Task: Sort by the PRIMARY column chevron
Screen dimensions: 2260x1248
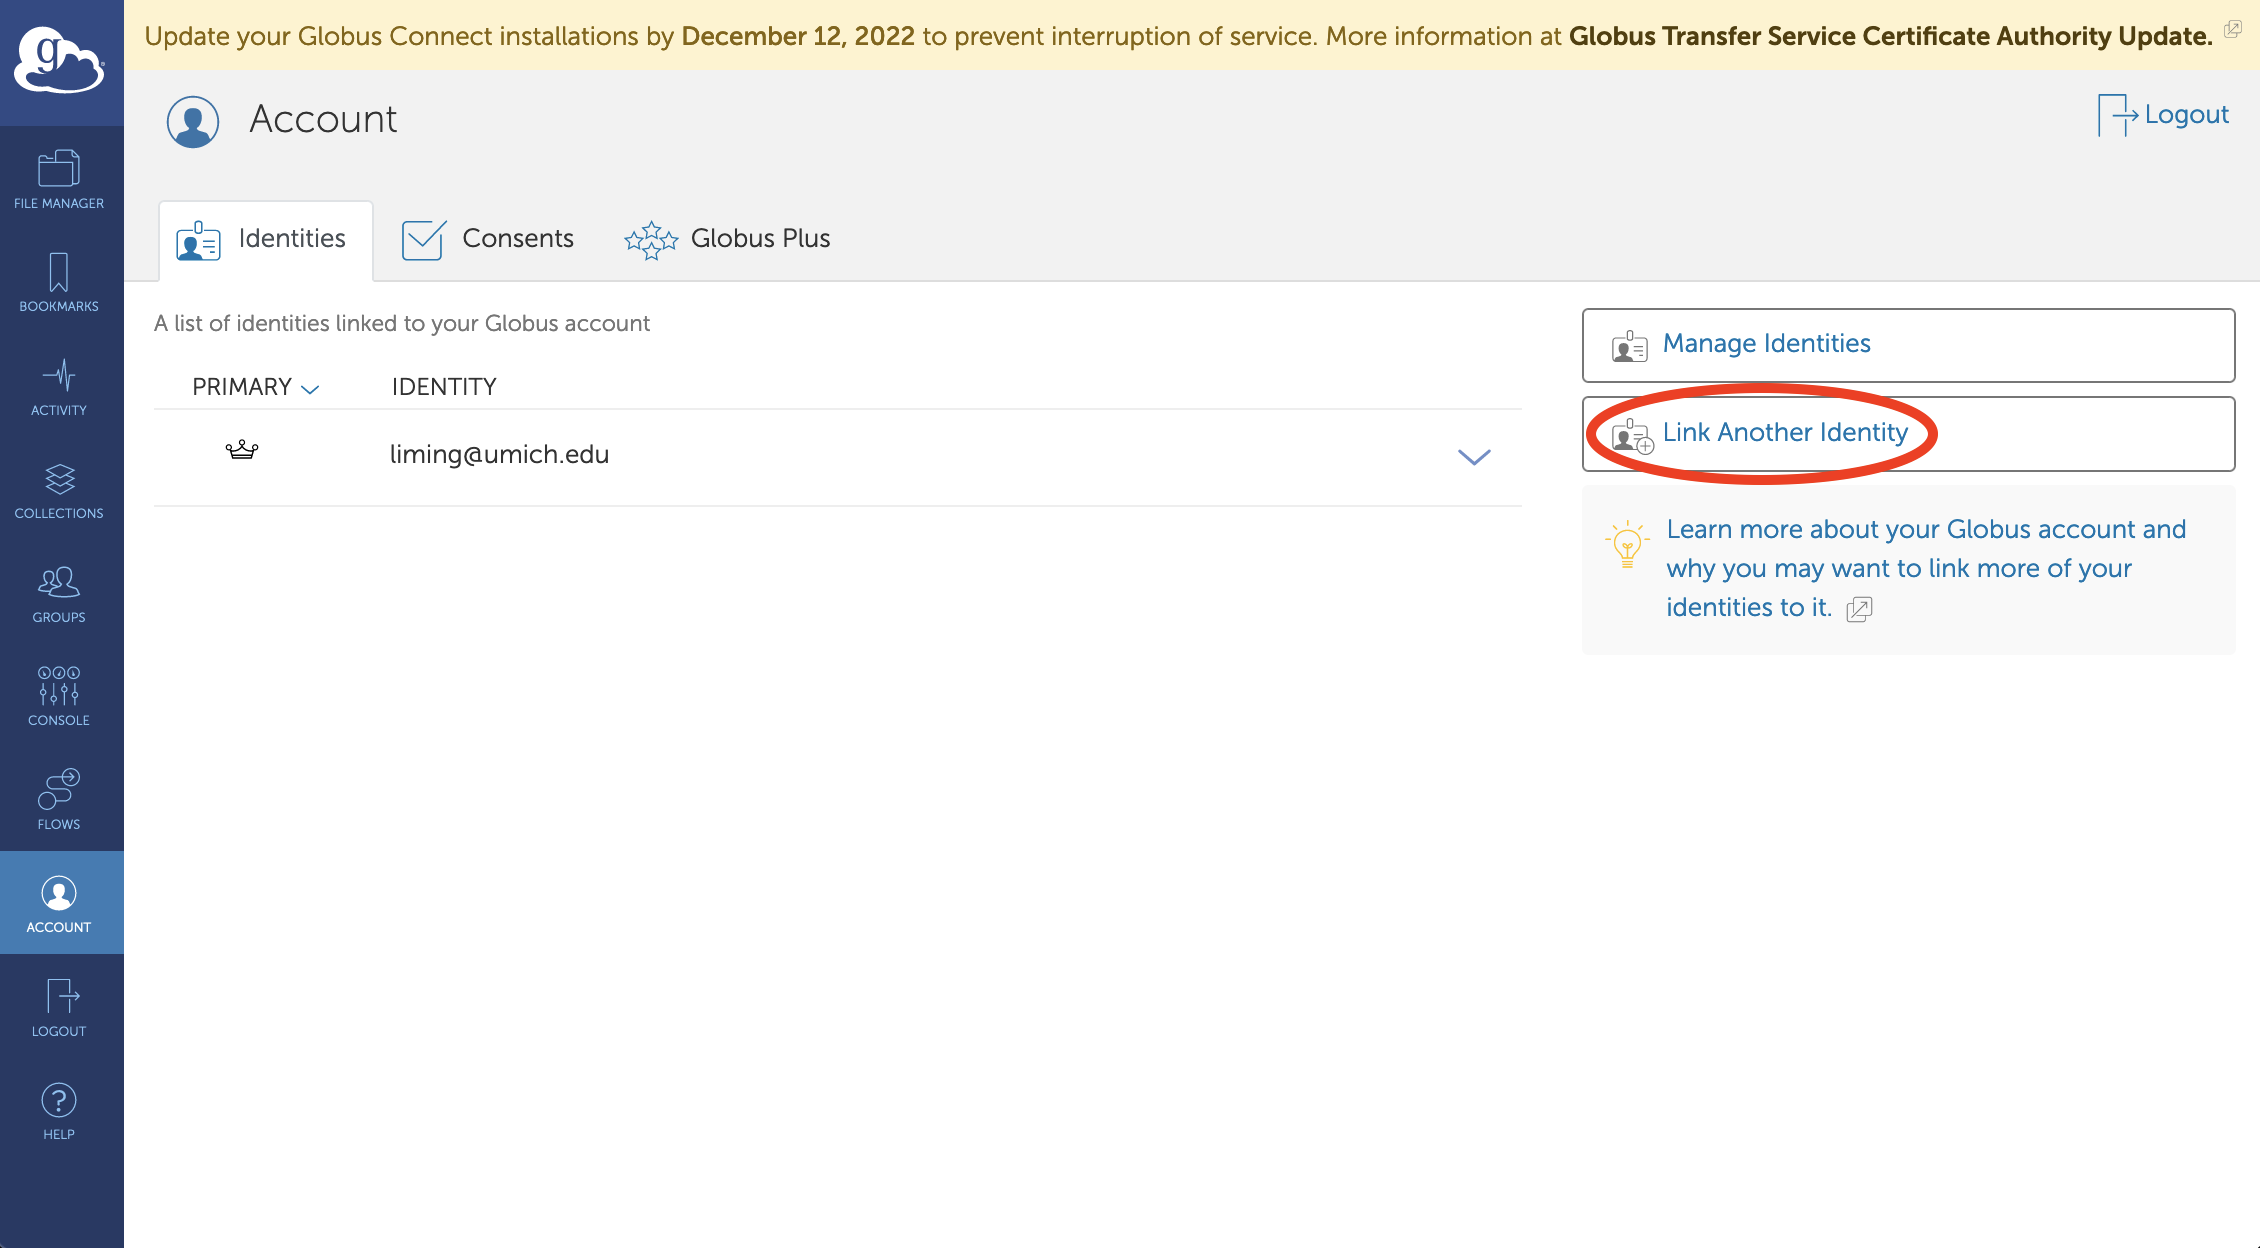Action: [310, 389]
